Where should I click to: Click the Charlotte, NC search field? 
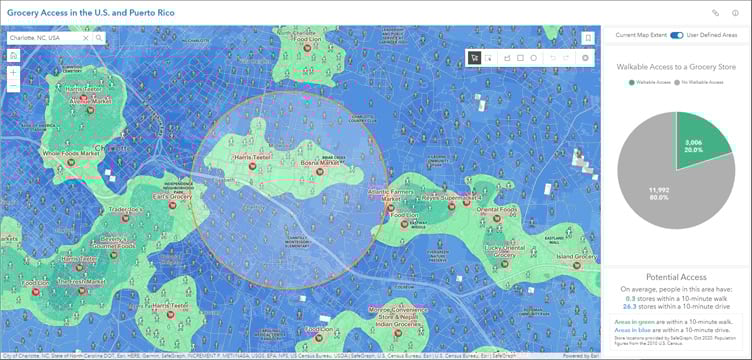[x=44, y=38]
